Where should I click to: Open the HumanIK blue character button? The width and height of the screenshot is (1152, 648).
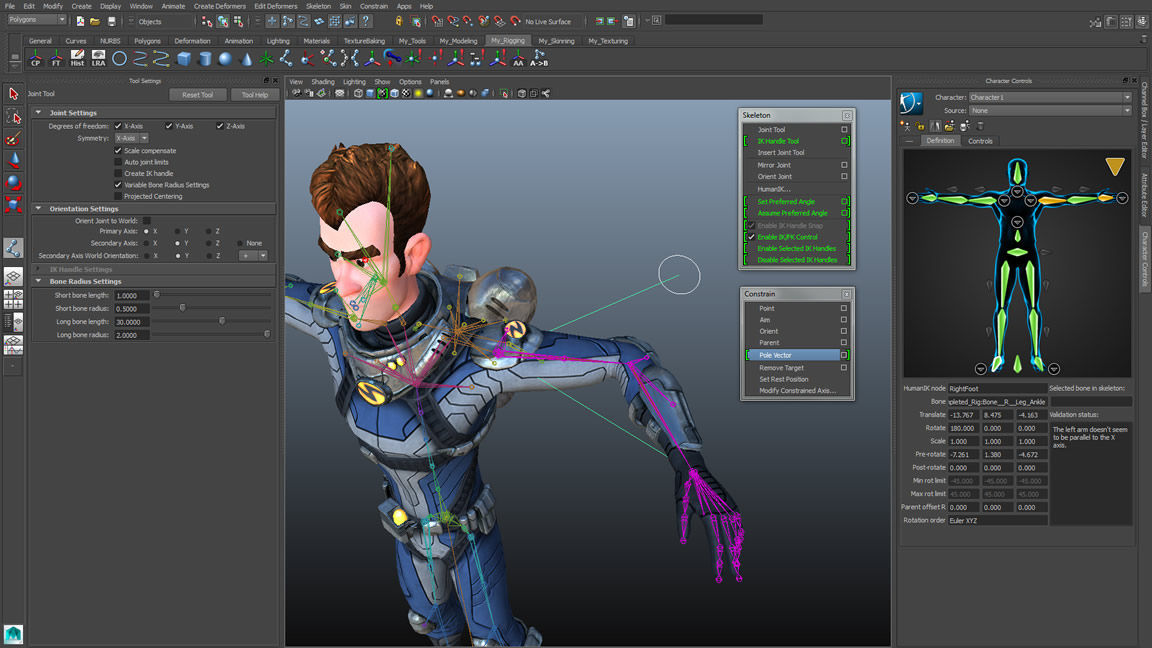(911, 103)
